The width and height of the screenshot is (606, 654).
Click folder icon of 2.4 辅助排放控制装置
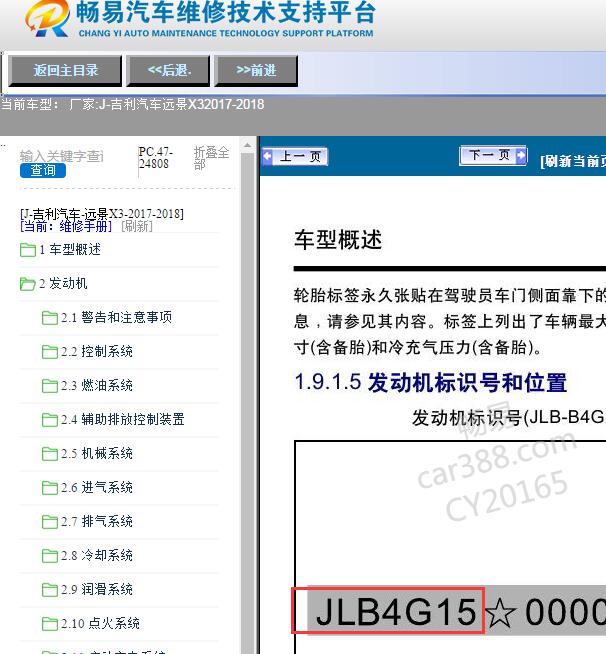[x=50, y=420]
